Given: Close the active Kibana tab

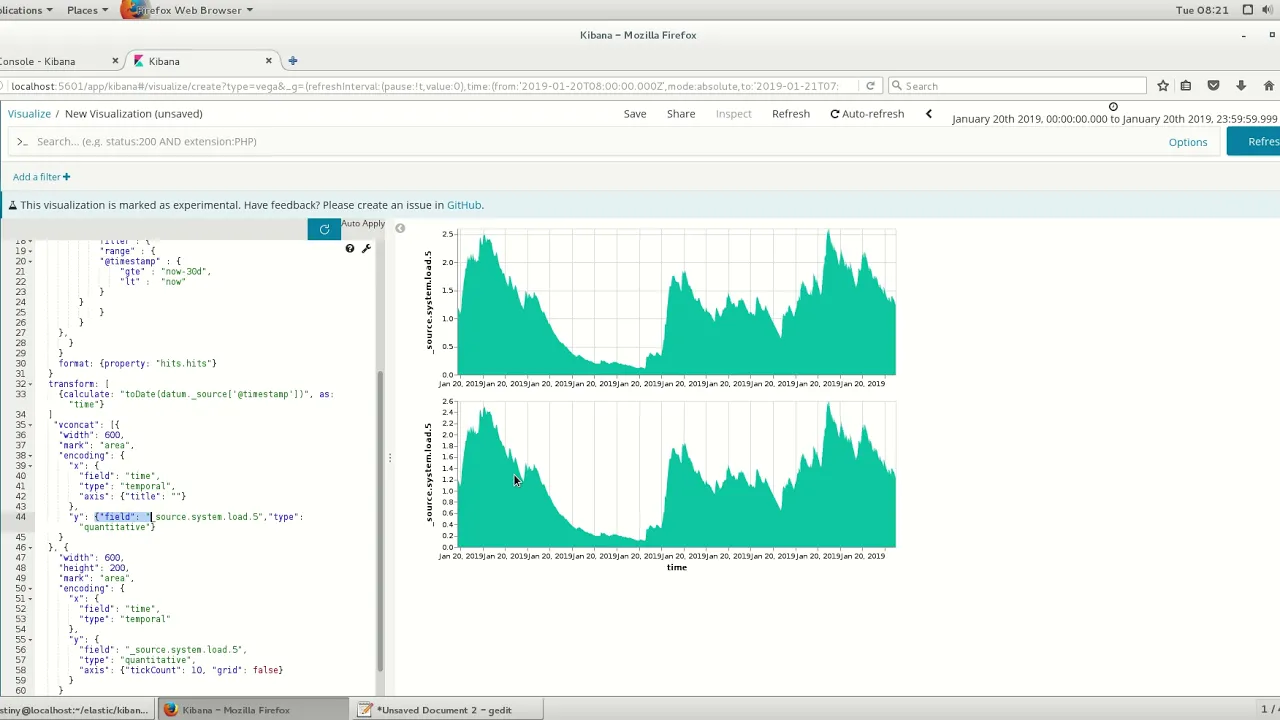Looking at the screenshot, I should pos(268,61).
